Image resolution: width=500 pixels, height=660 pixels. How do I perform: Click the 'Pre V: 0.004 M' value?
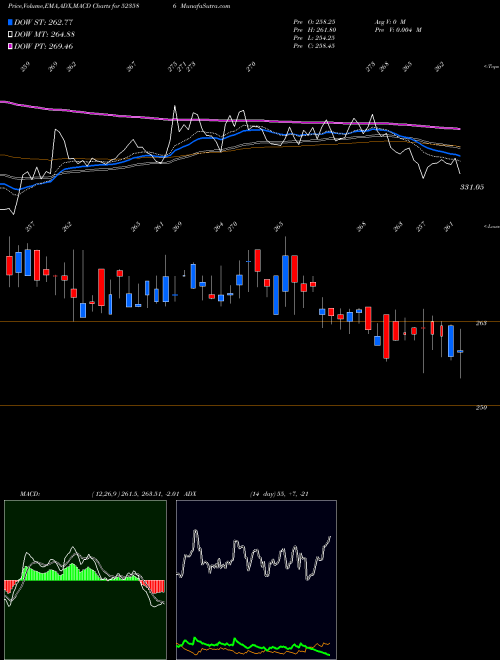coord(398,30)
